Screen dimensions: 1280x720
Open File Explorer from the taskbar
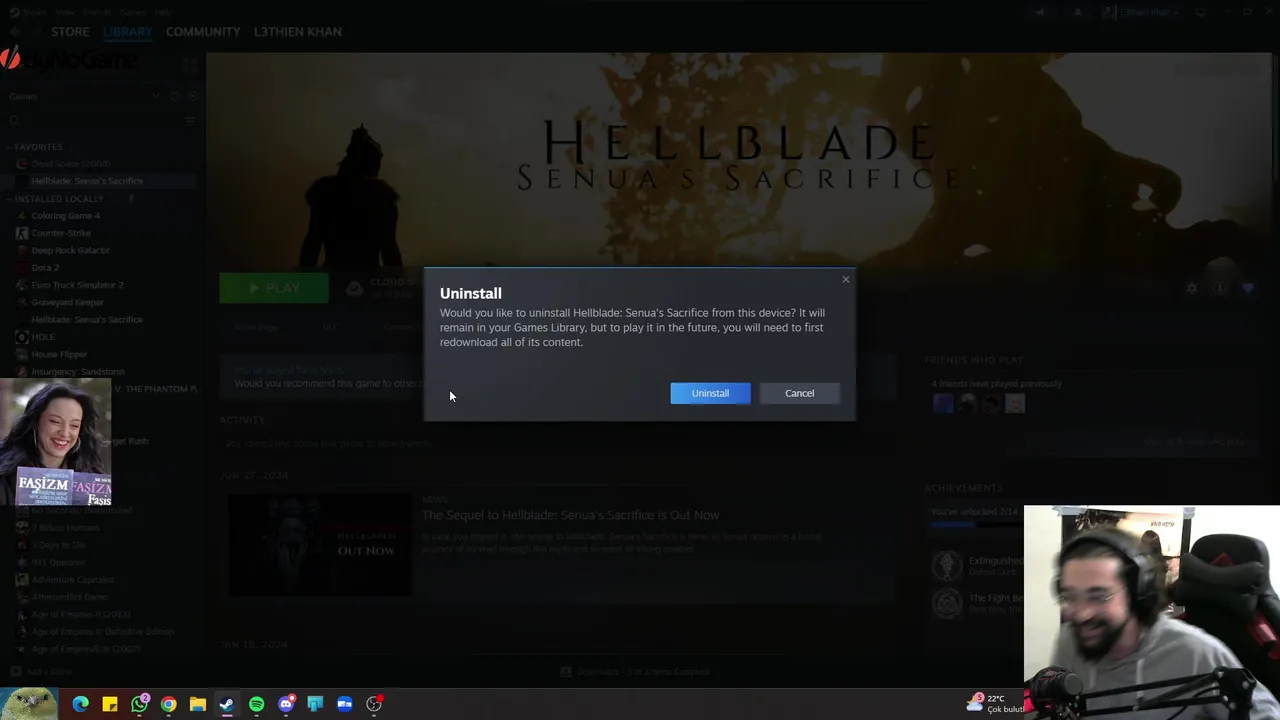pyautogui.click(x=198, y=704)
